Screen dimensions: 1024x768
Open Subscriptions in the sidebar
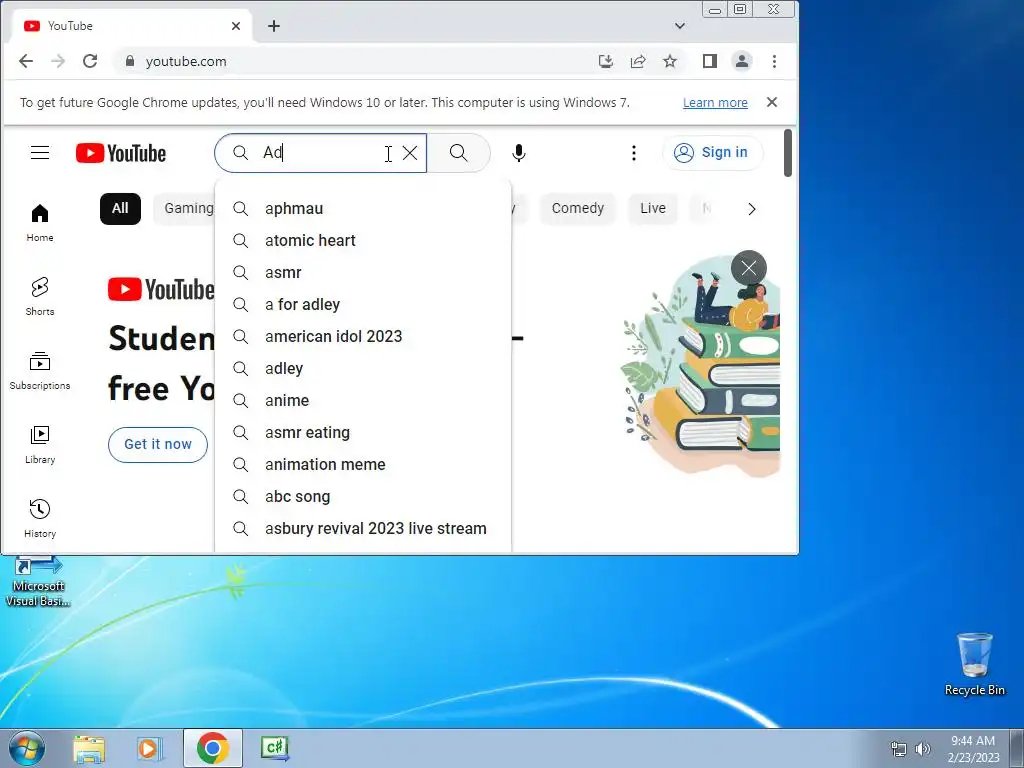tap(40, 370)
